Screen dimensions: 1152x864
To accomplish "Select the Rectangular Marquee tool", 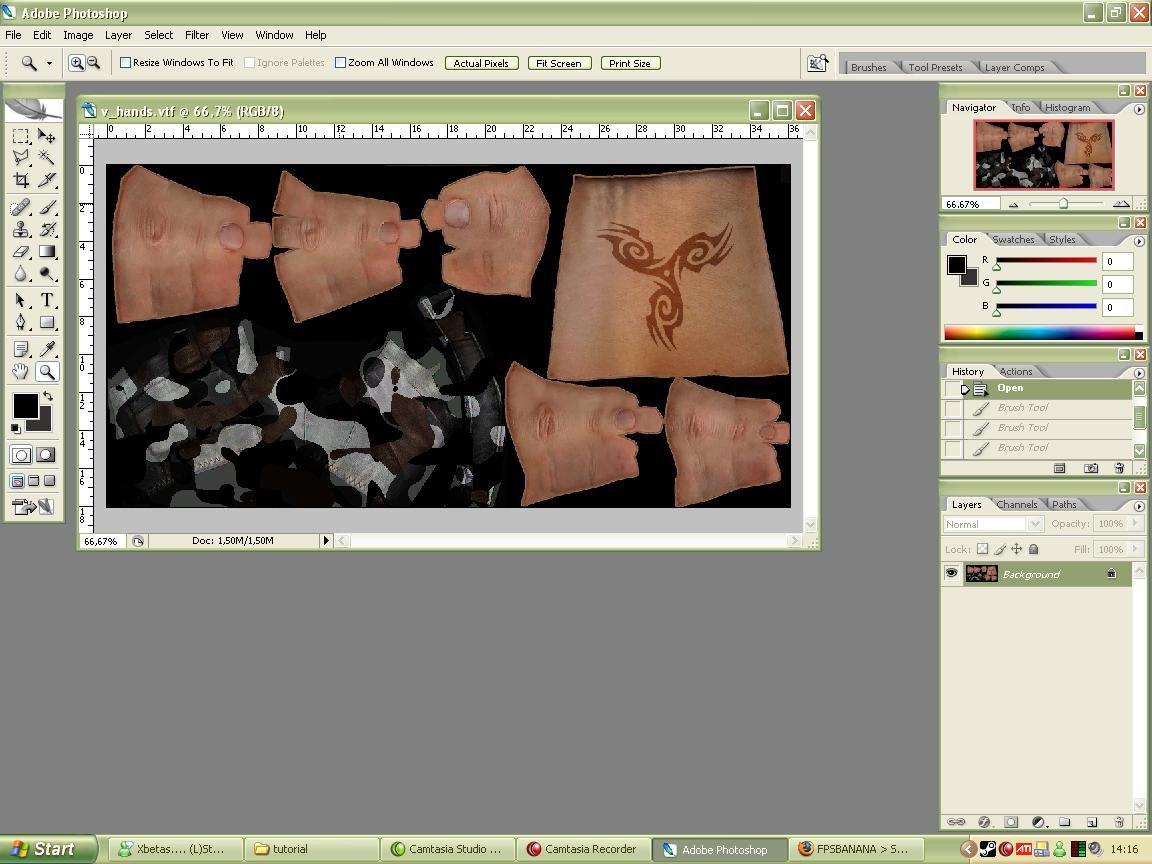I will pos(20,136).
